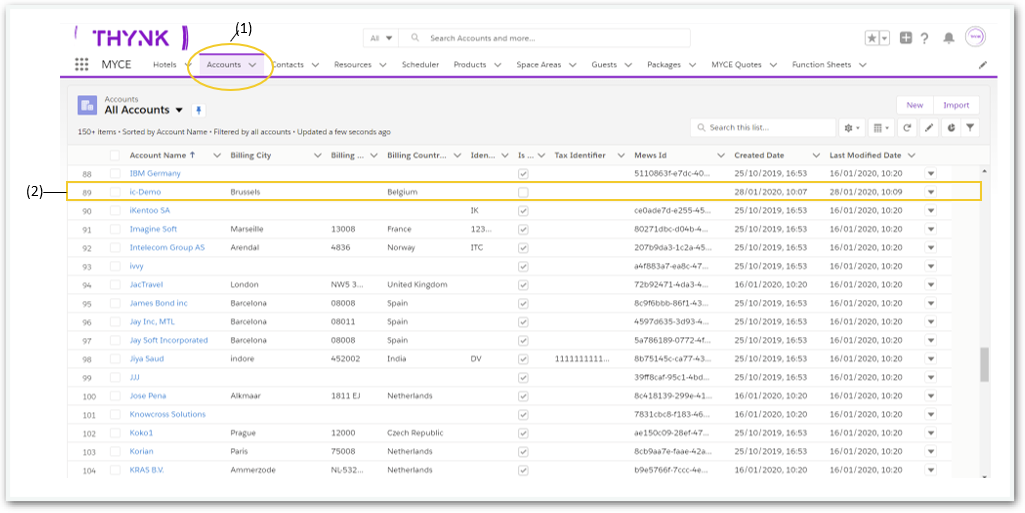
Task: Go to the Contacts tab
Action: pyautogui.click(x=288, y=65)
